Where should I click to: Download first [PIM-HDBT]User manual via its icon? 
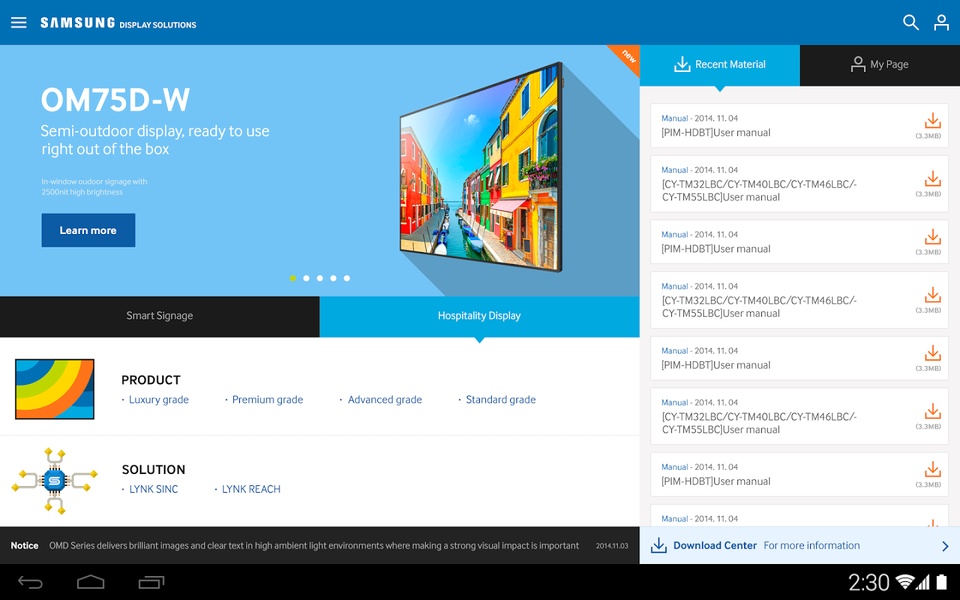click(x=932, y=120)
